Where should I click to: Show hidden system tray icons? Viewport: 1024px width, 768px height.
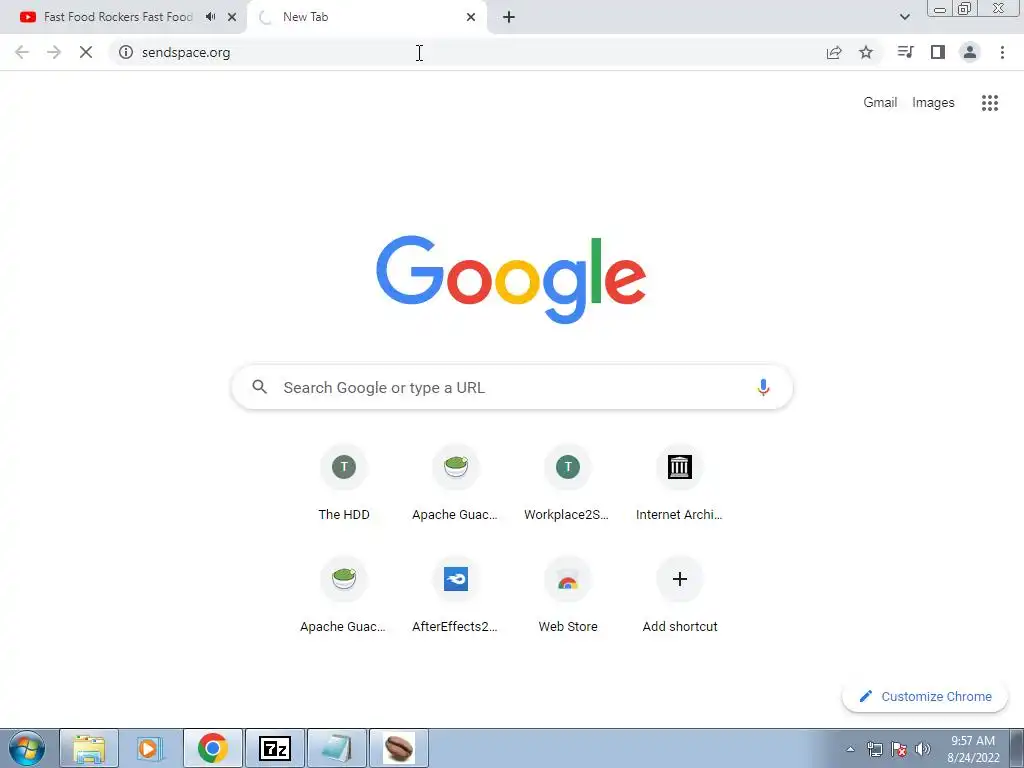[x=850, y=749]
